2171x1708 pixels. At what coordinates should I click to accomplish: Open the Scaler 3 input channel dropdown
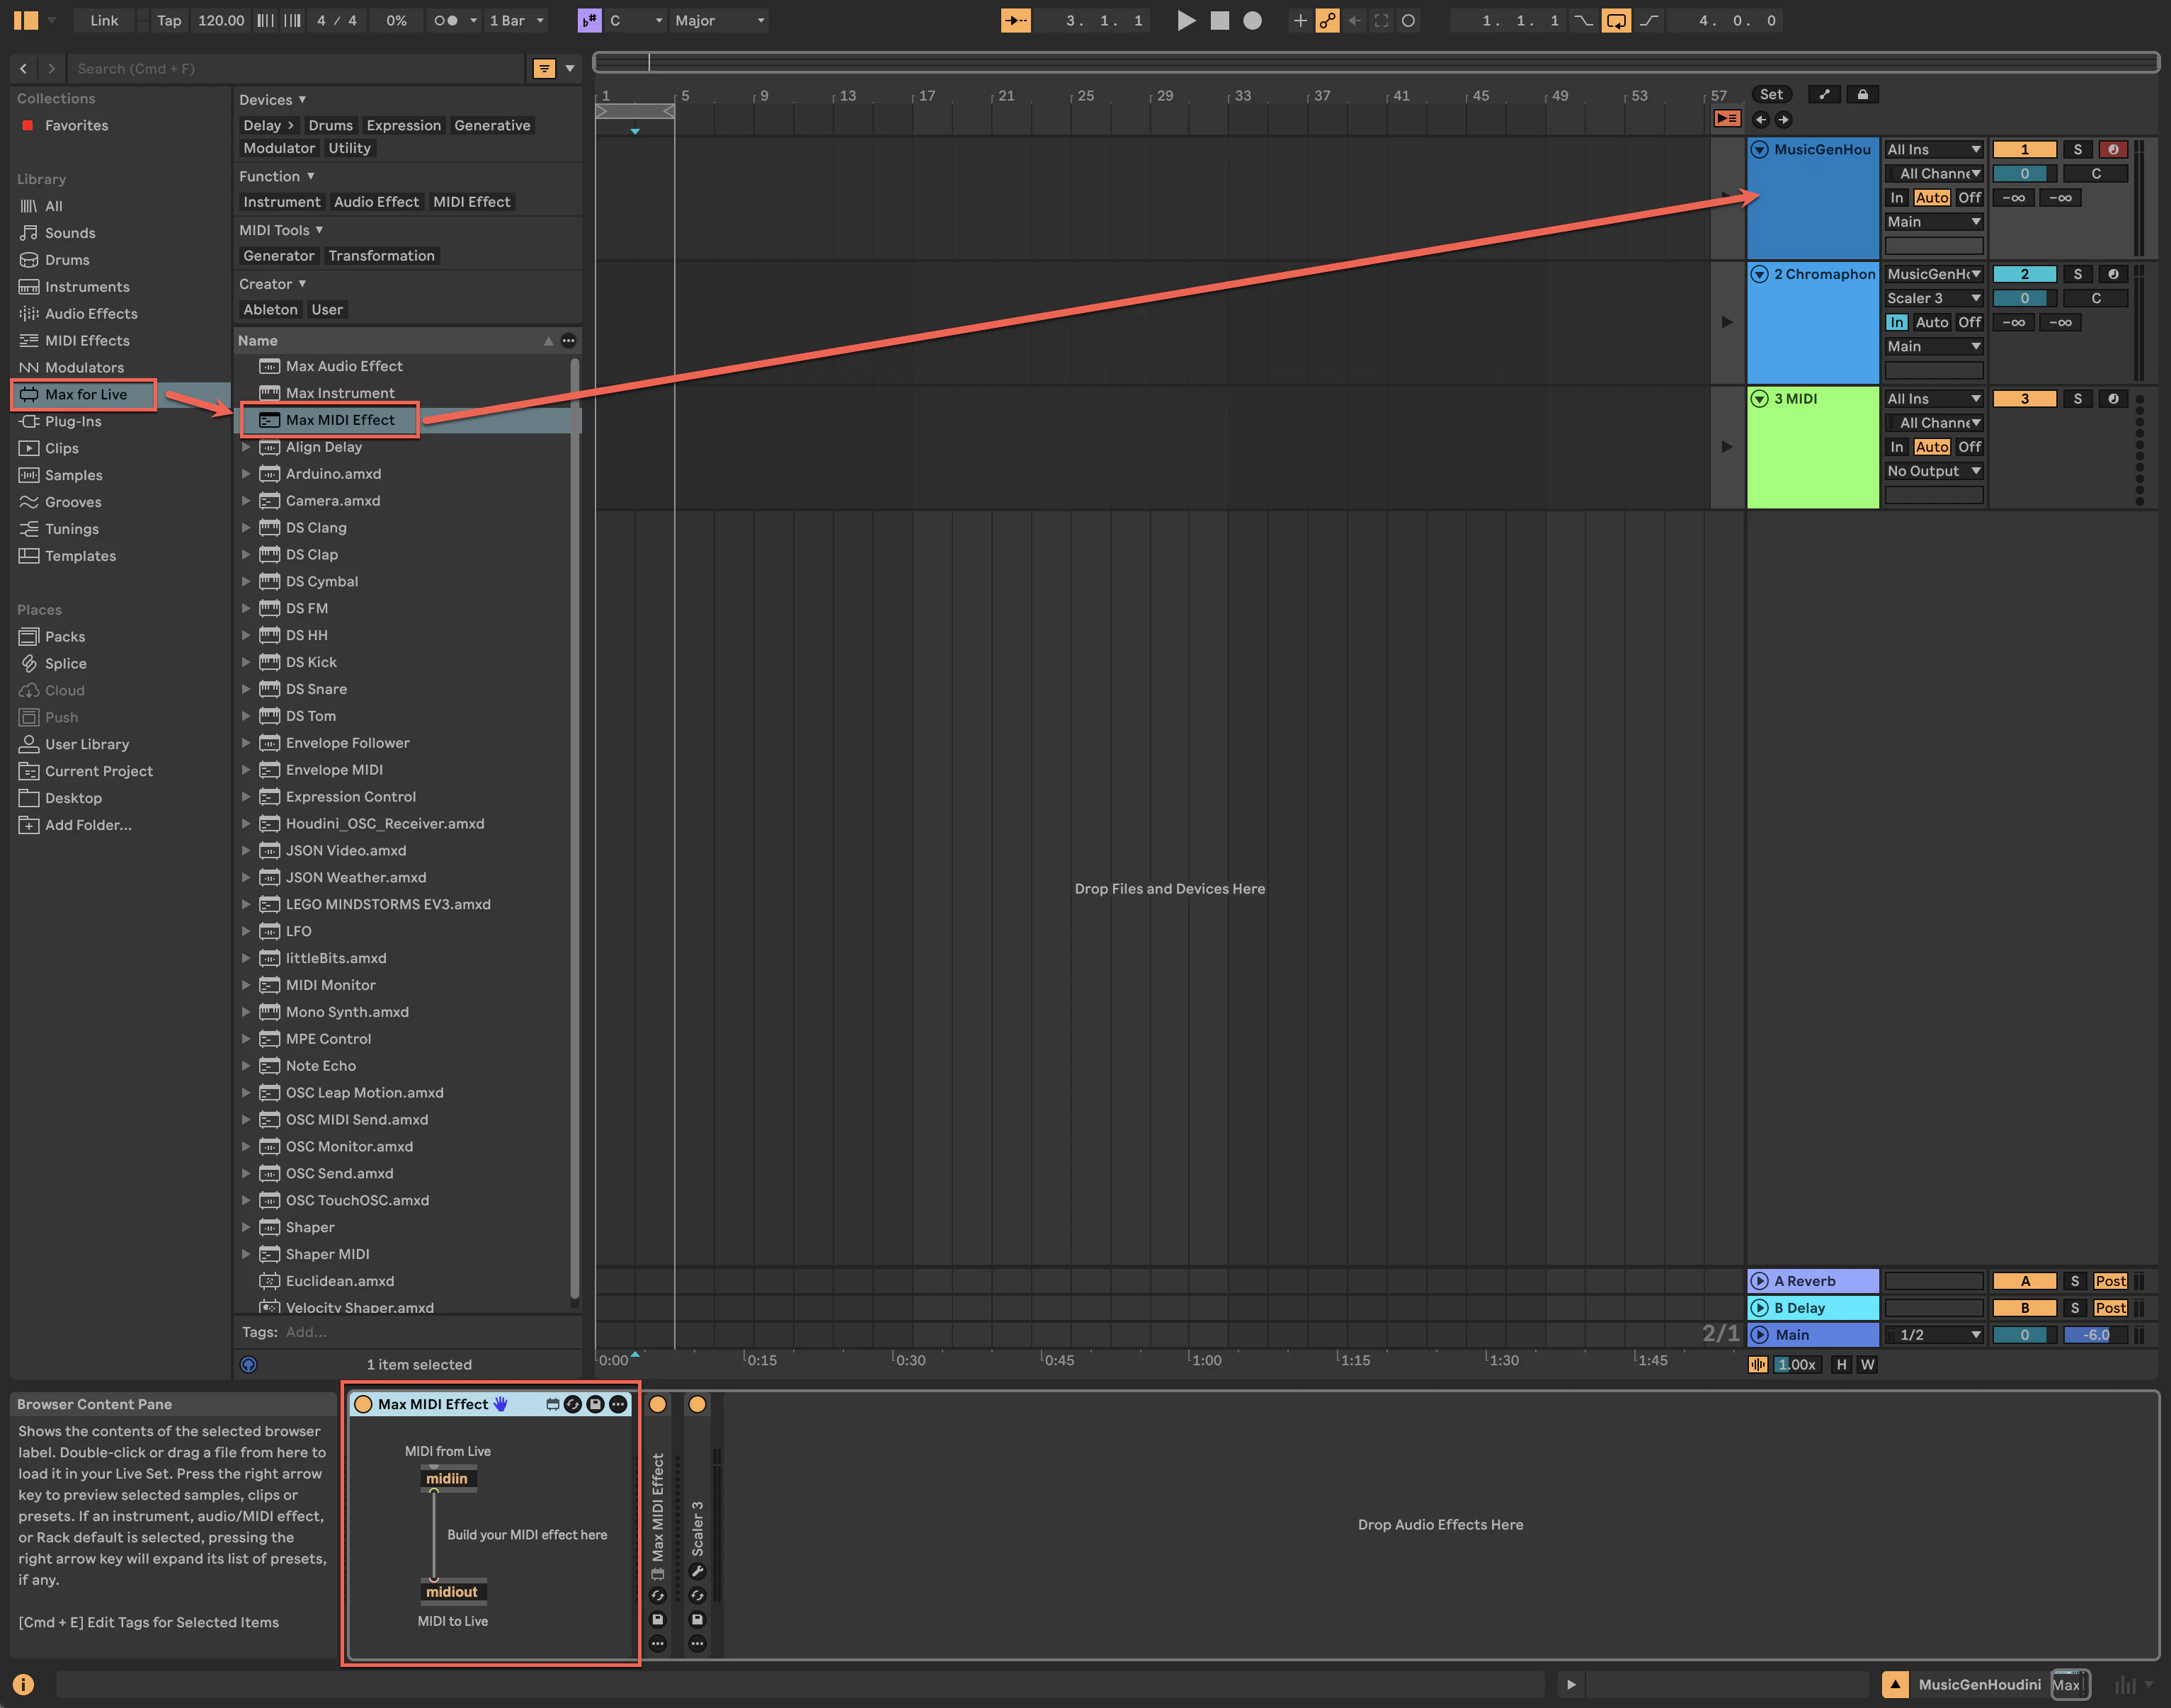[x=1934, y=298]
